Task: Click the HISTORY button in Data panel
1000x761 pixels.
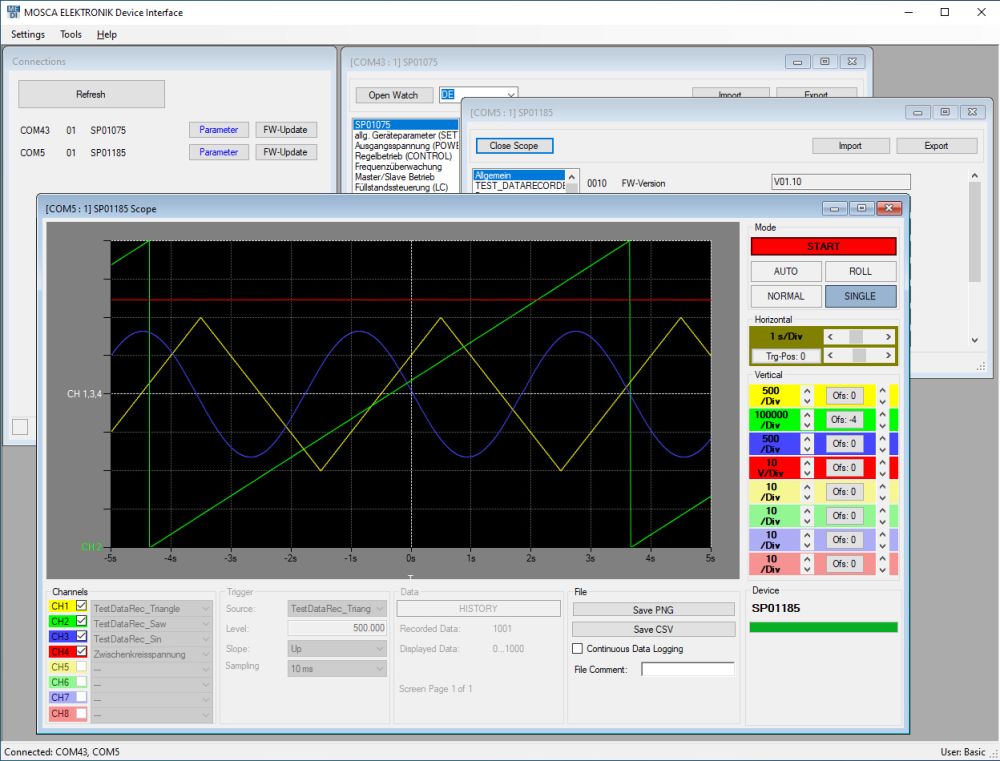Action: coord(478,609)
